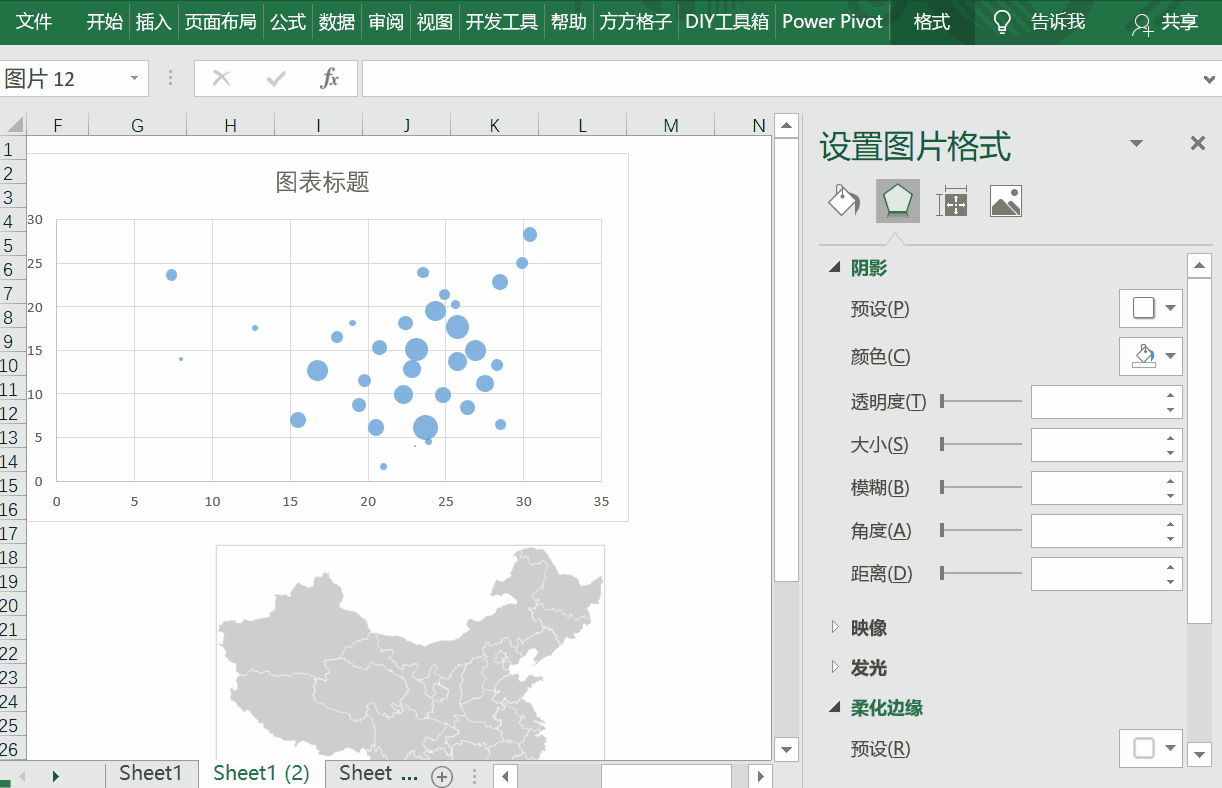Click the Select All corner triangle
This screenshot has width=1222, height=788.
tap(14, 125)
